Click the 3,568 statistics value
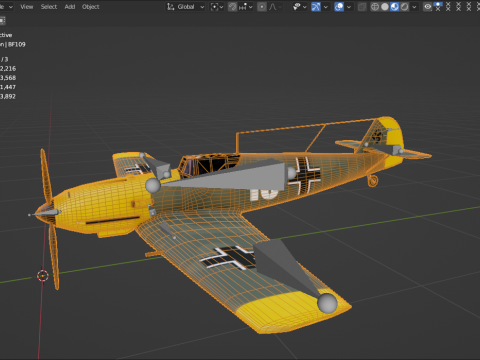Viewport: 480px width, 360px height. click(x=8, y=78)
